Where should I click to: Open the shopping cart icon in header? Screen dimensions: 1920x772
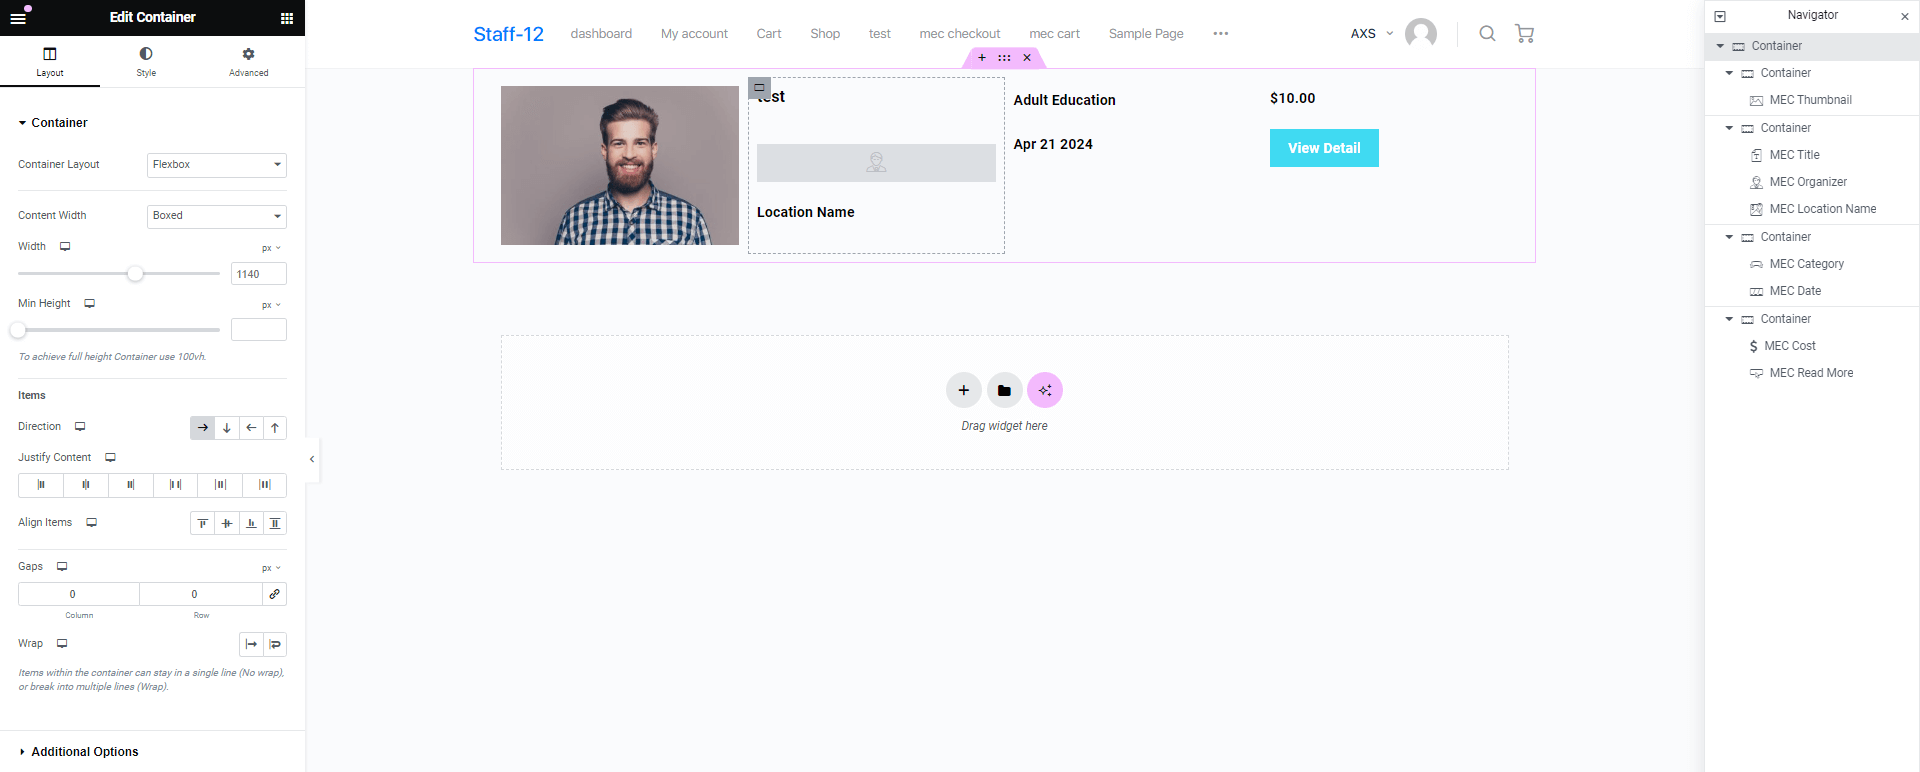pos(1524,34)
